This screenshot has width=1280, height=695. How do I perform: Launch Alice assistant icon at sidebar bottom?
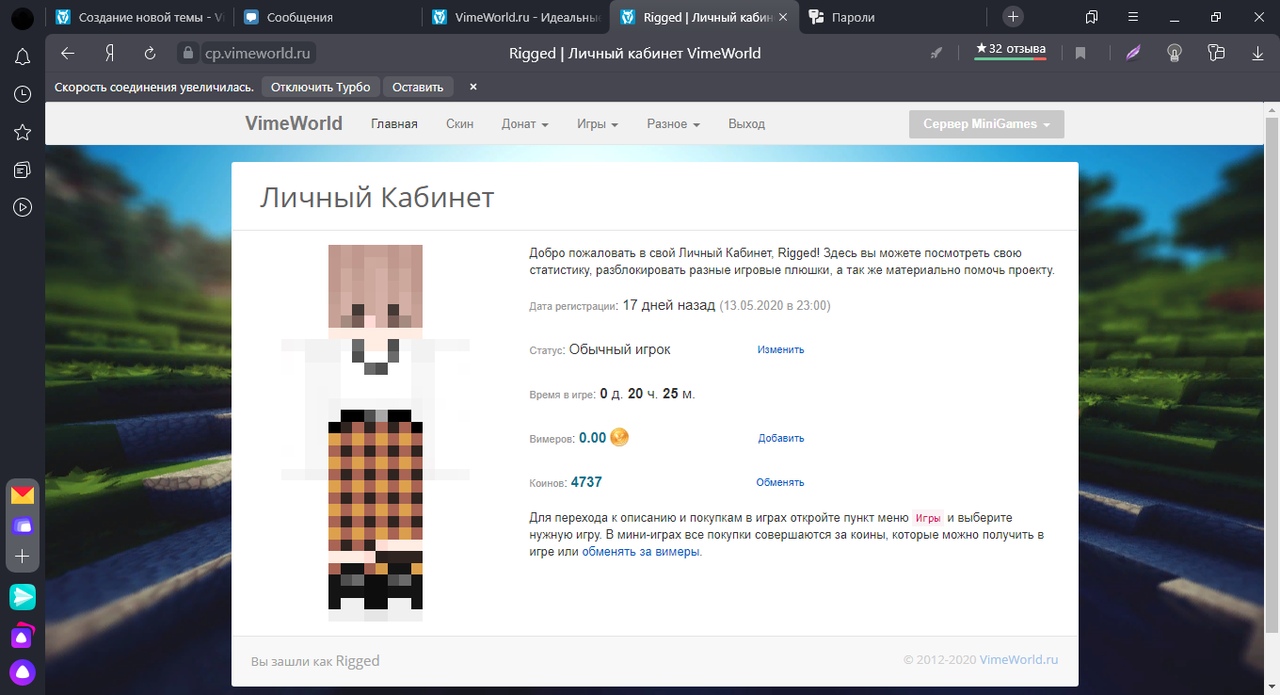click(22, 671)
